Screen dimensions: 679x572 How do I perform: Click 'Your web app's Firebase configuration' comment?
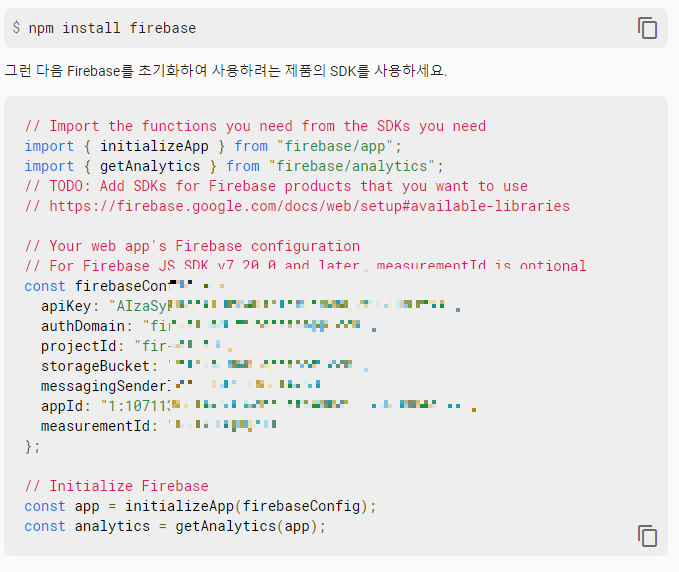point(192,246)
